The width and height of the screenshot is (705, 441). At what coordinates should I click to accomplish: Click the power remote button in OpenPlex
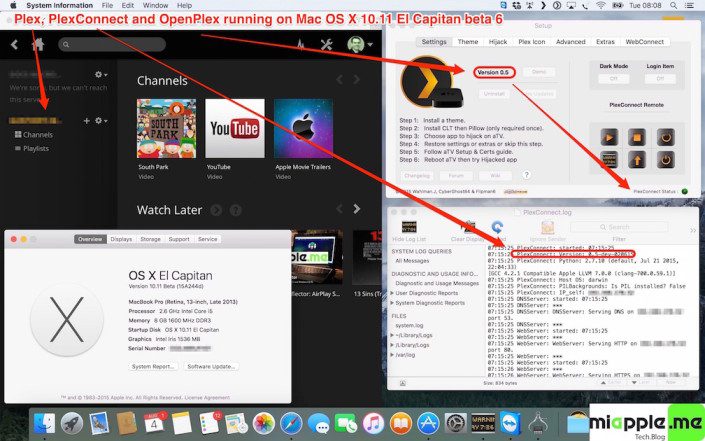click(665, 160)
